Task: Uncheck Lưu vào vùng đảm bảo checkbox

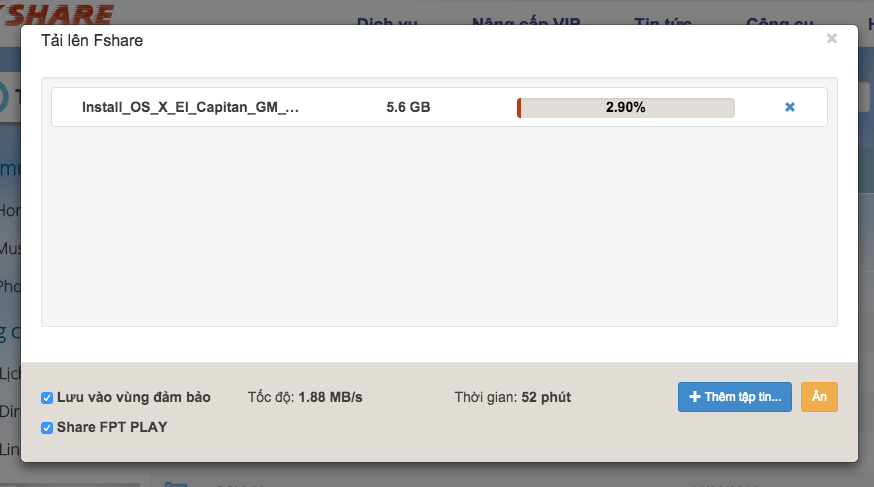Action: pos(47,398)
